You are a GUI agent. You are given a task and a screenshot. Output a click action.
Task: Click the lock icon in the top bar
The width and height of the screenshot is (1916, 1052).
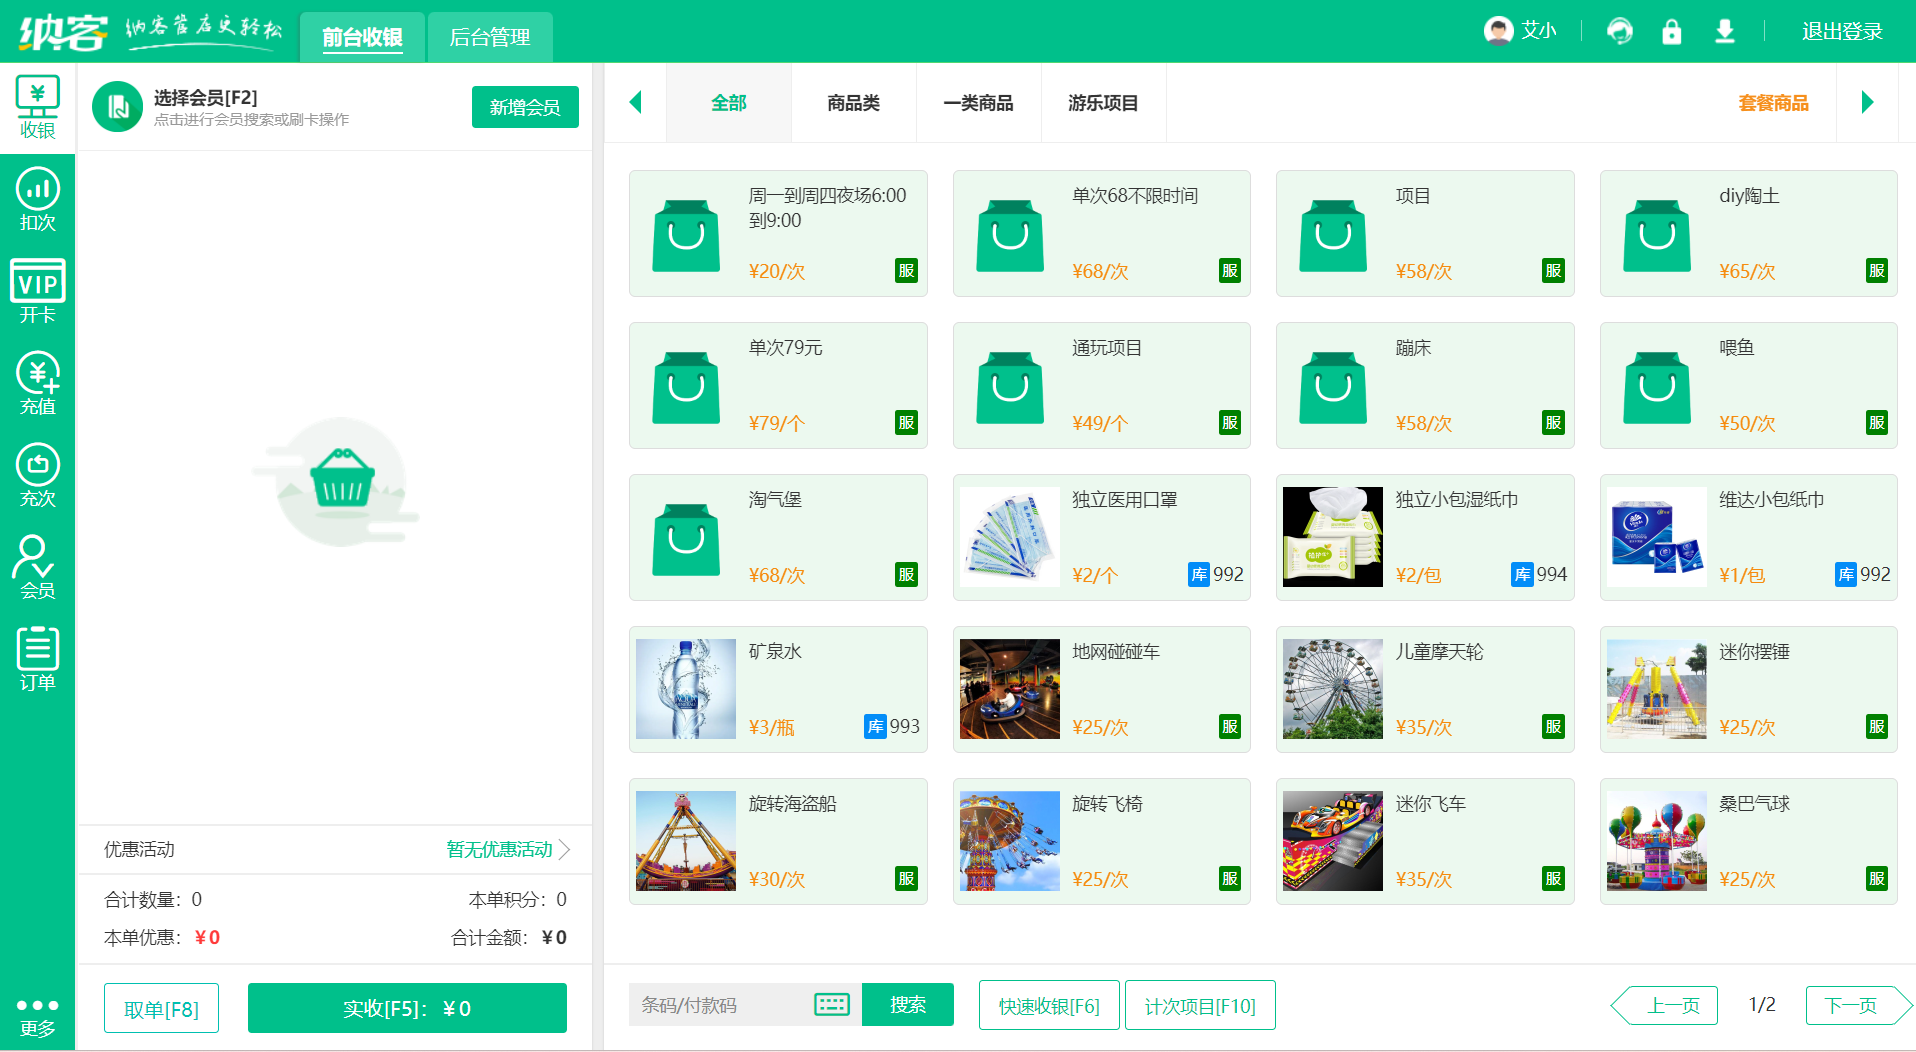coord(1671,31)
